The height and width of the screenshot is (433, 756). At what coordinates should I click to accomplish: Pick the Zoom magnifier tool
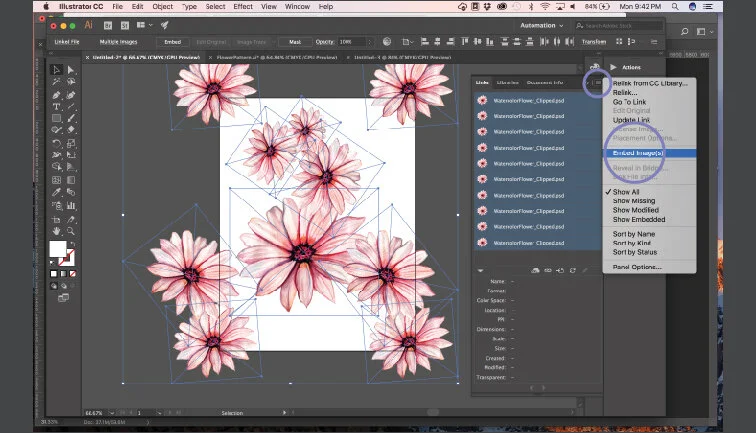pos(68,231)
